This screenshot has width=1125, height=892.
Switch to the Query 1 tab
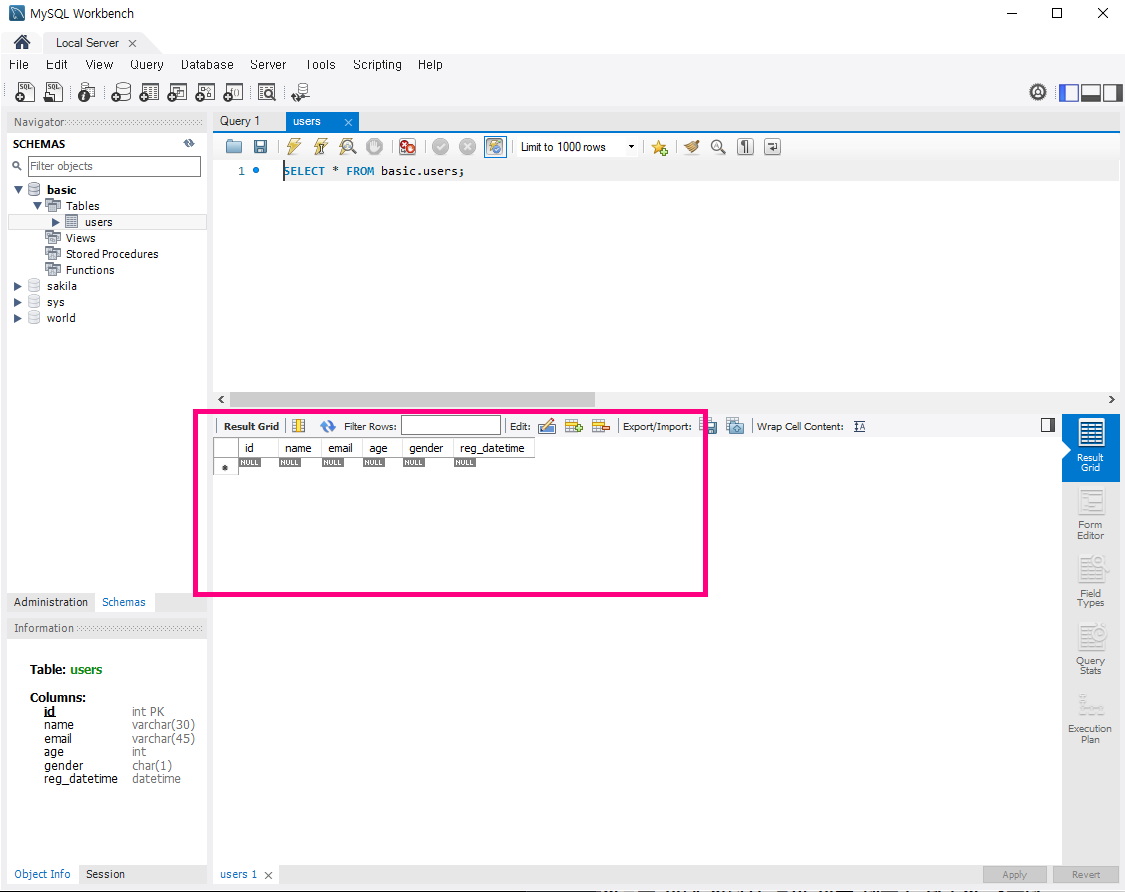(240, 121)
